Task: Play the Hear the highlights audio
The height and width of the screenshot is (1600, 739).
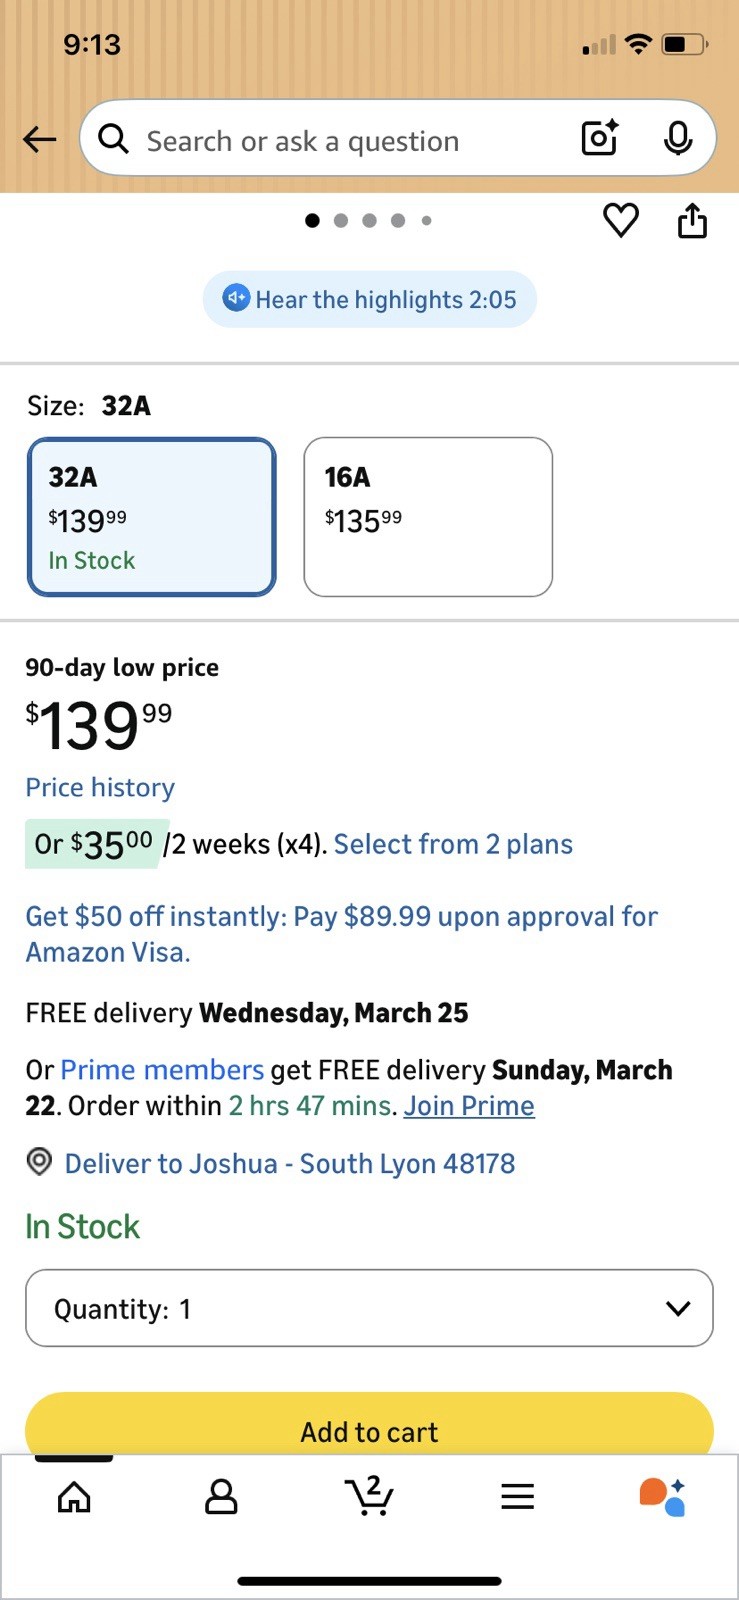Action: point(370,299)
